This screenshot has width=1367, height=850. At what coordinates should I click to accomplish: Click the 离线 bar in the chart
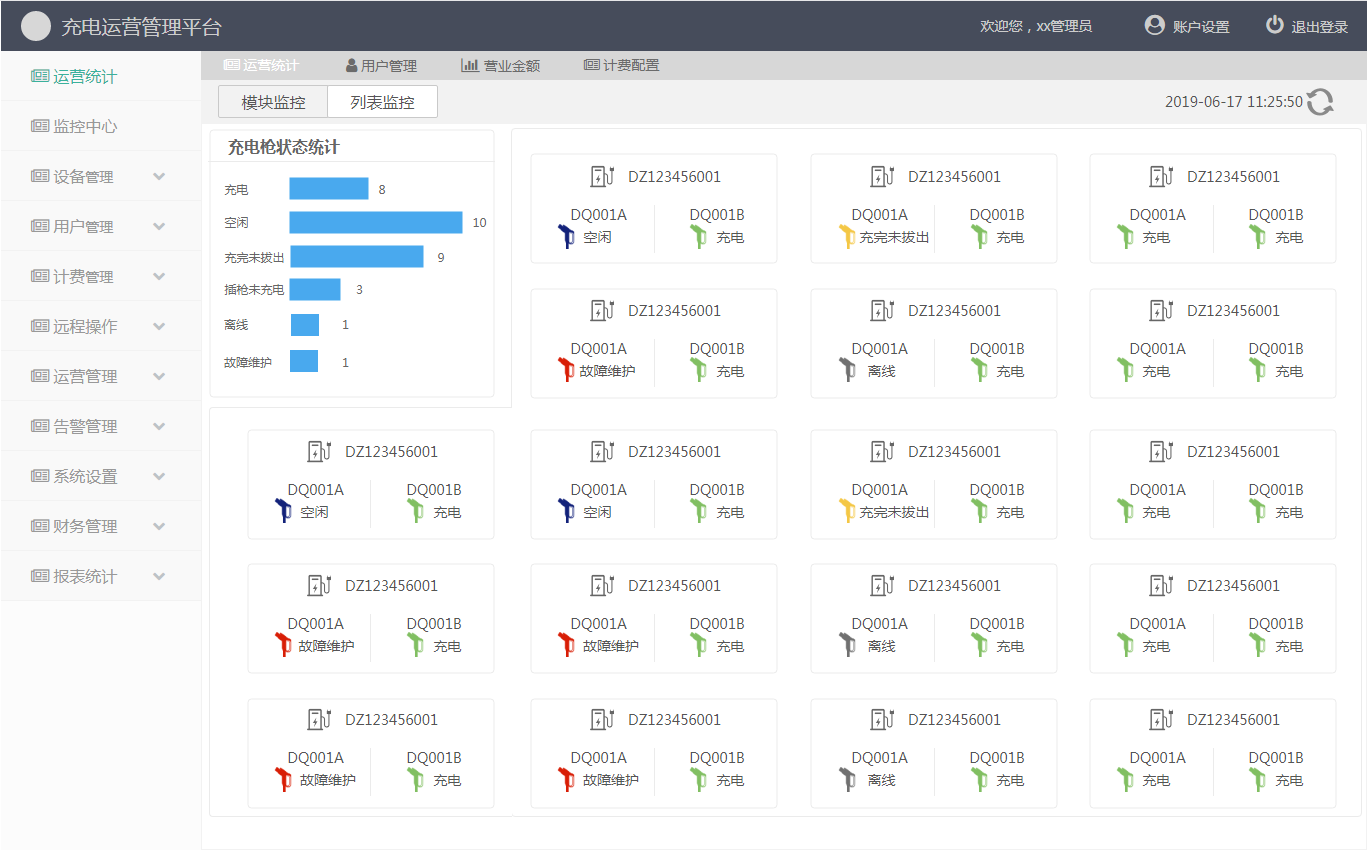305,325
